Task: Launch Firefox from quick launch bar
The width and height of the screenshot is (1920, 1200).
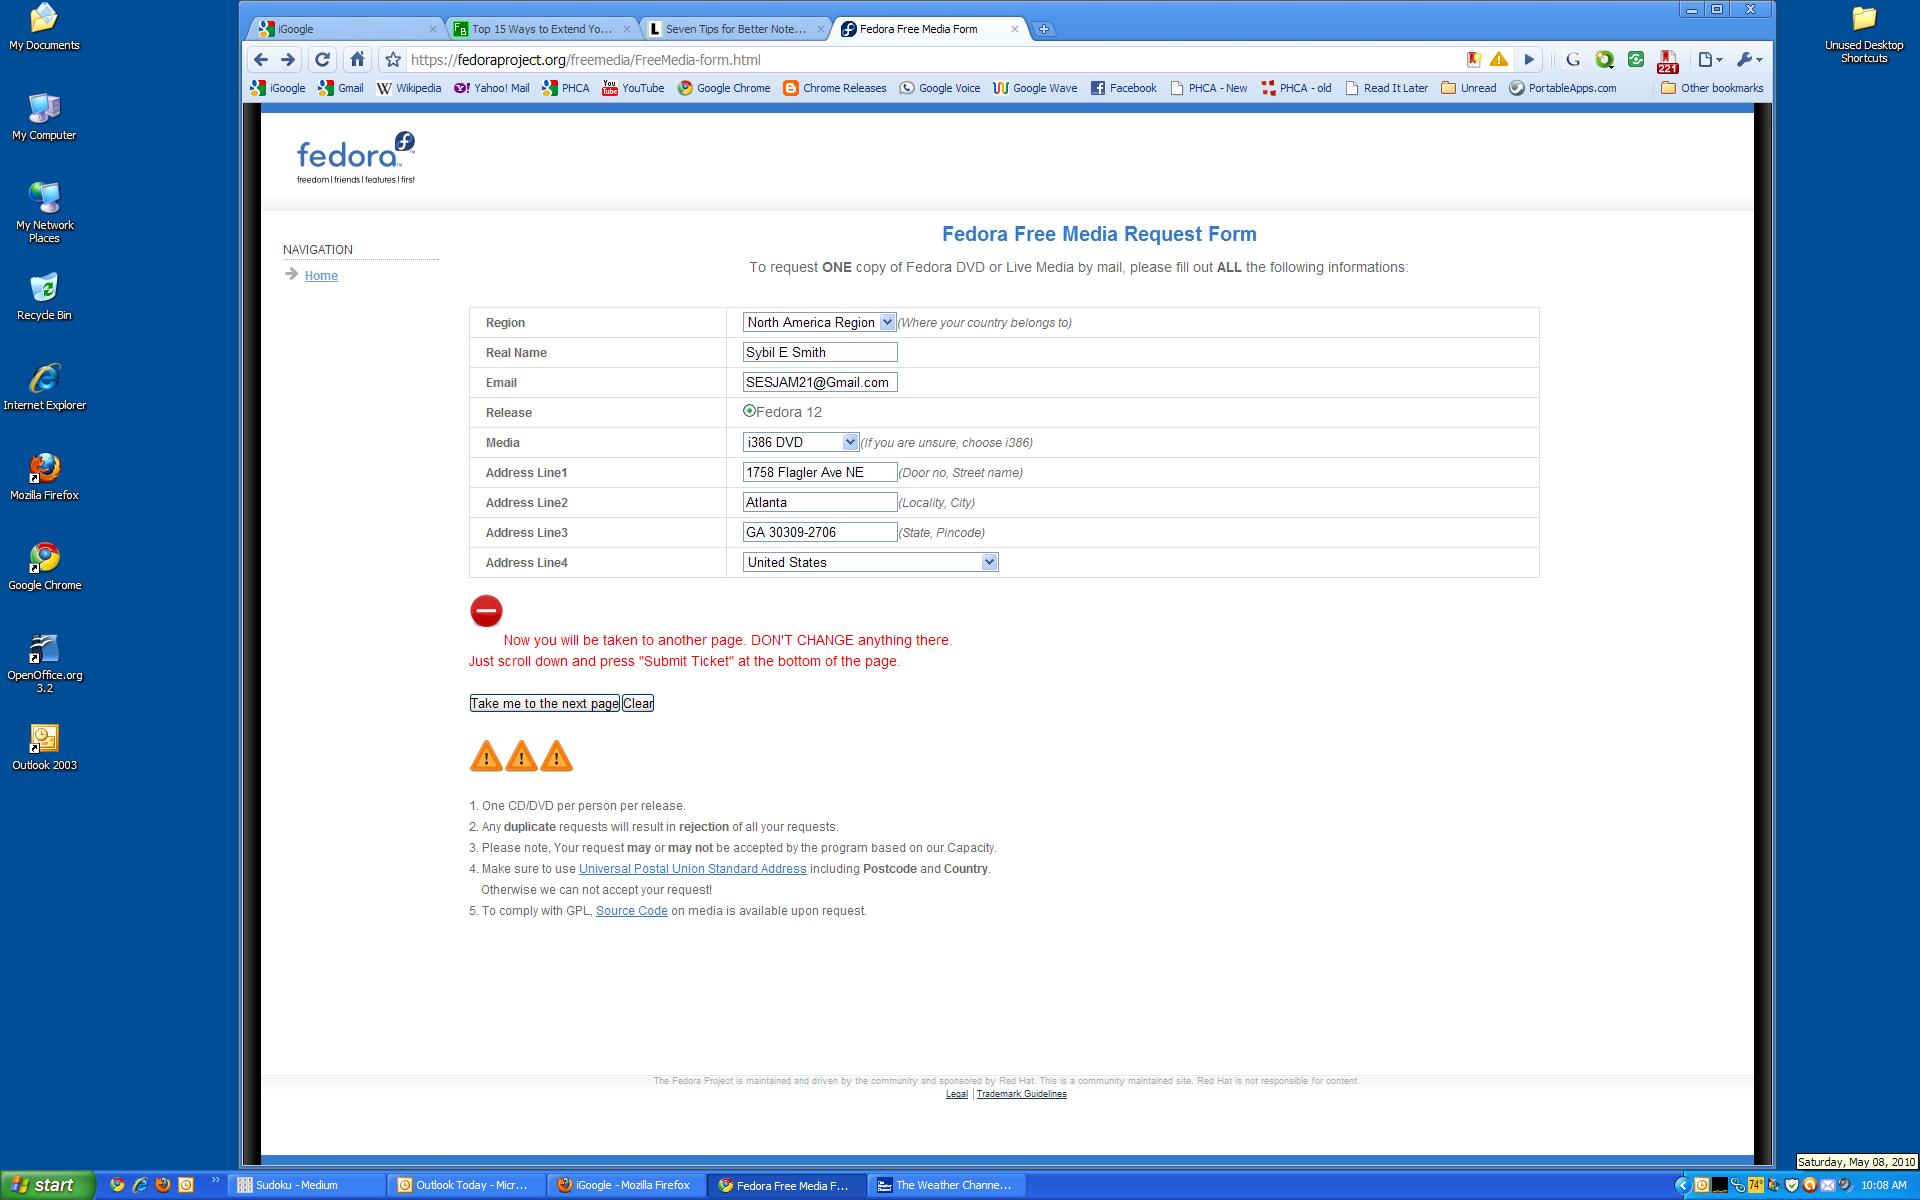Action: pyautogui.click(x=163, y=1185)
